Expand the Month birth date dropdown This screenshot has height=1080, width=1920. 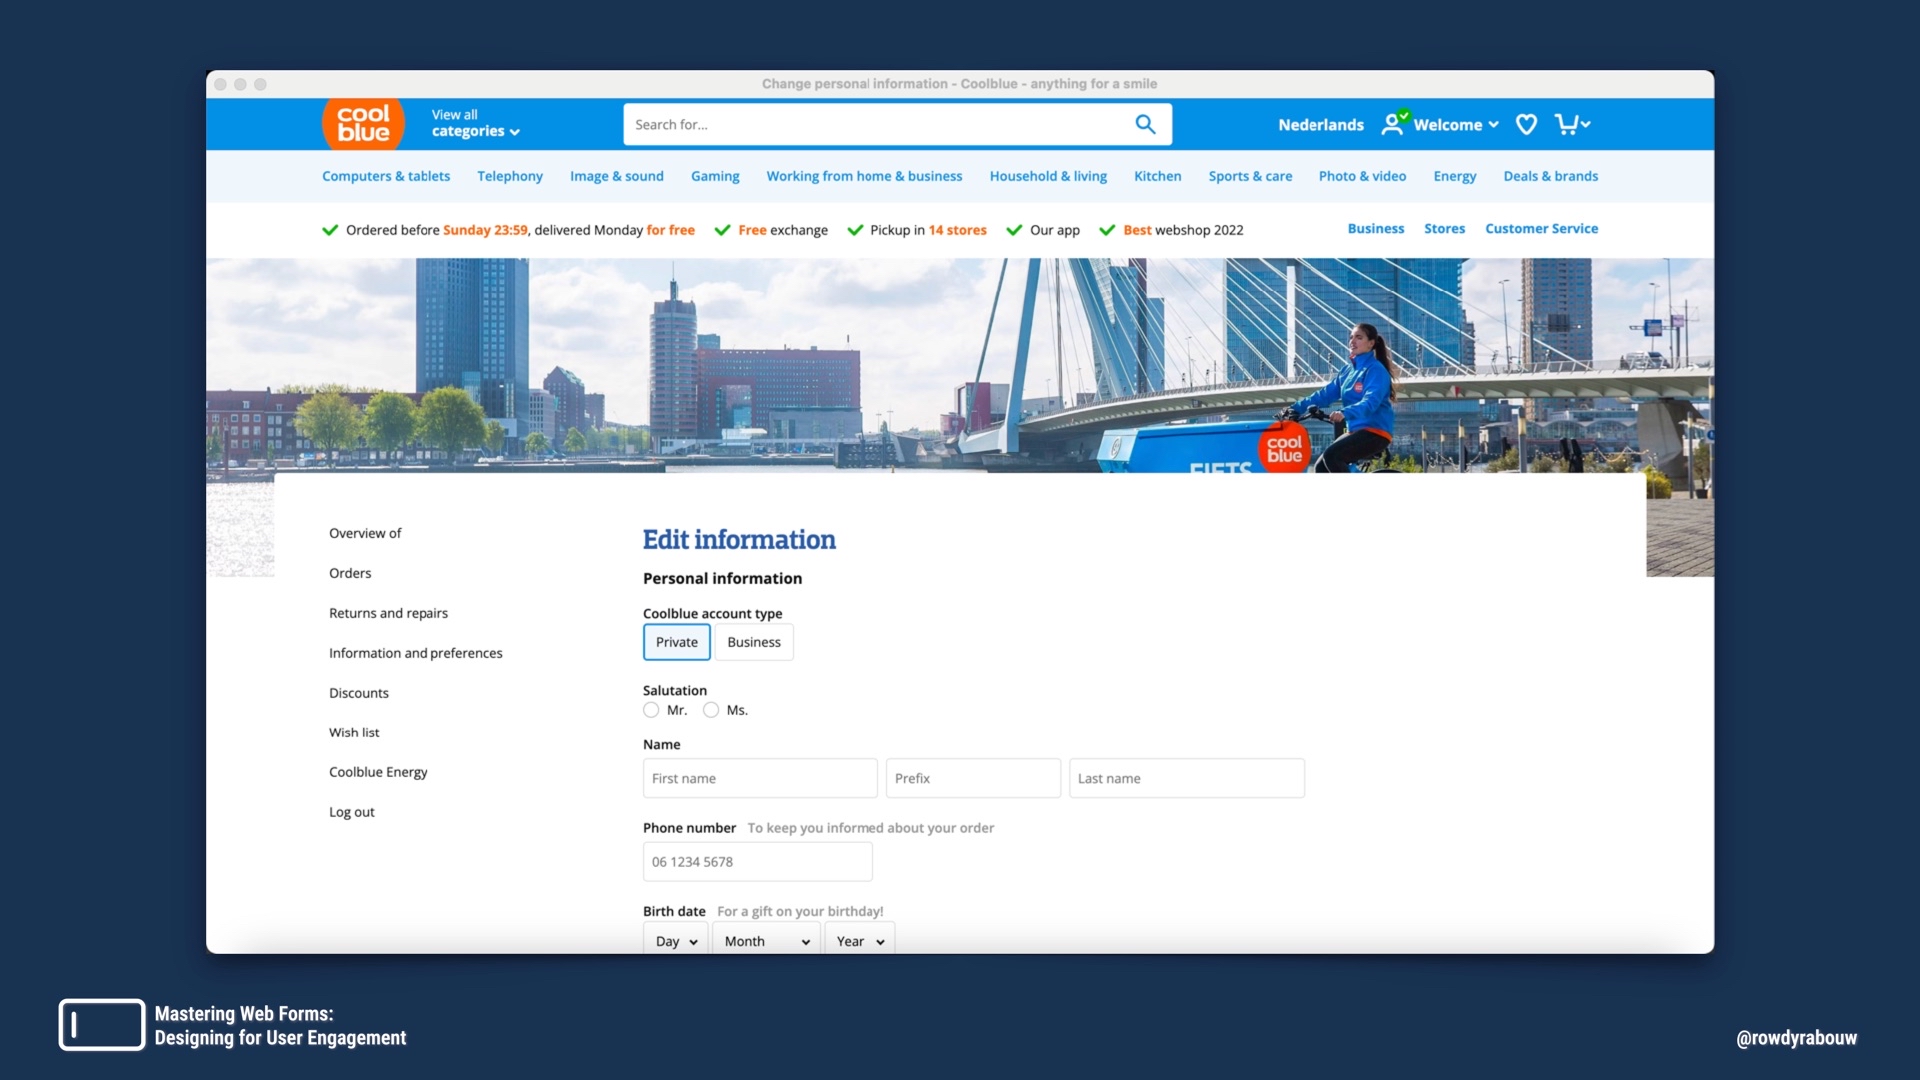(766, 941)
